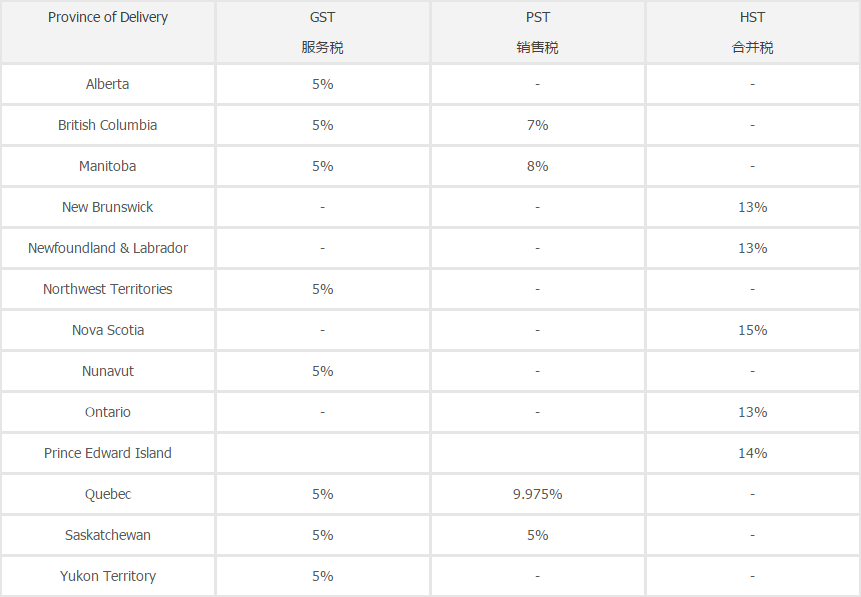Select Quebec's 9.975% PST value

(x=538, y=494)
